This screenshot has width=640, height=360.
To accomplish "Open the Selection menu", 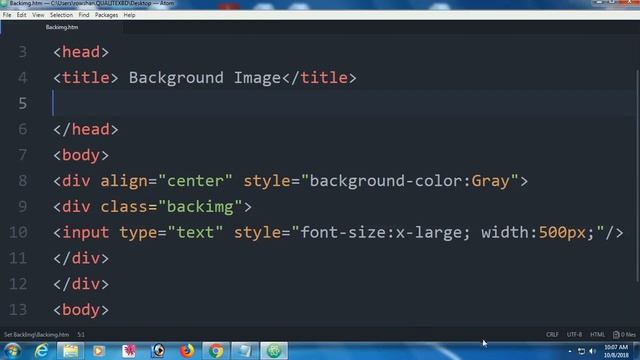I will click(x=61, y=15).
